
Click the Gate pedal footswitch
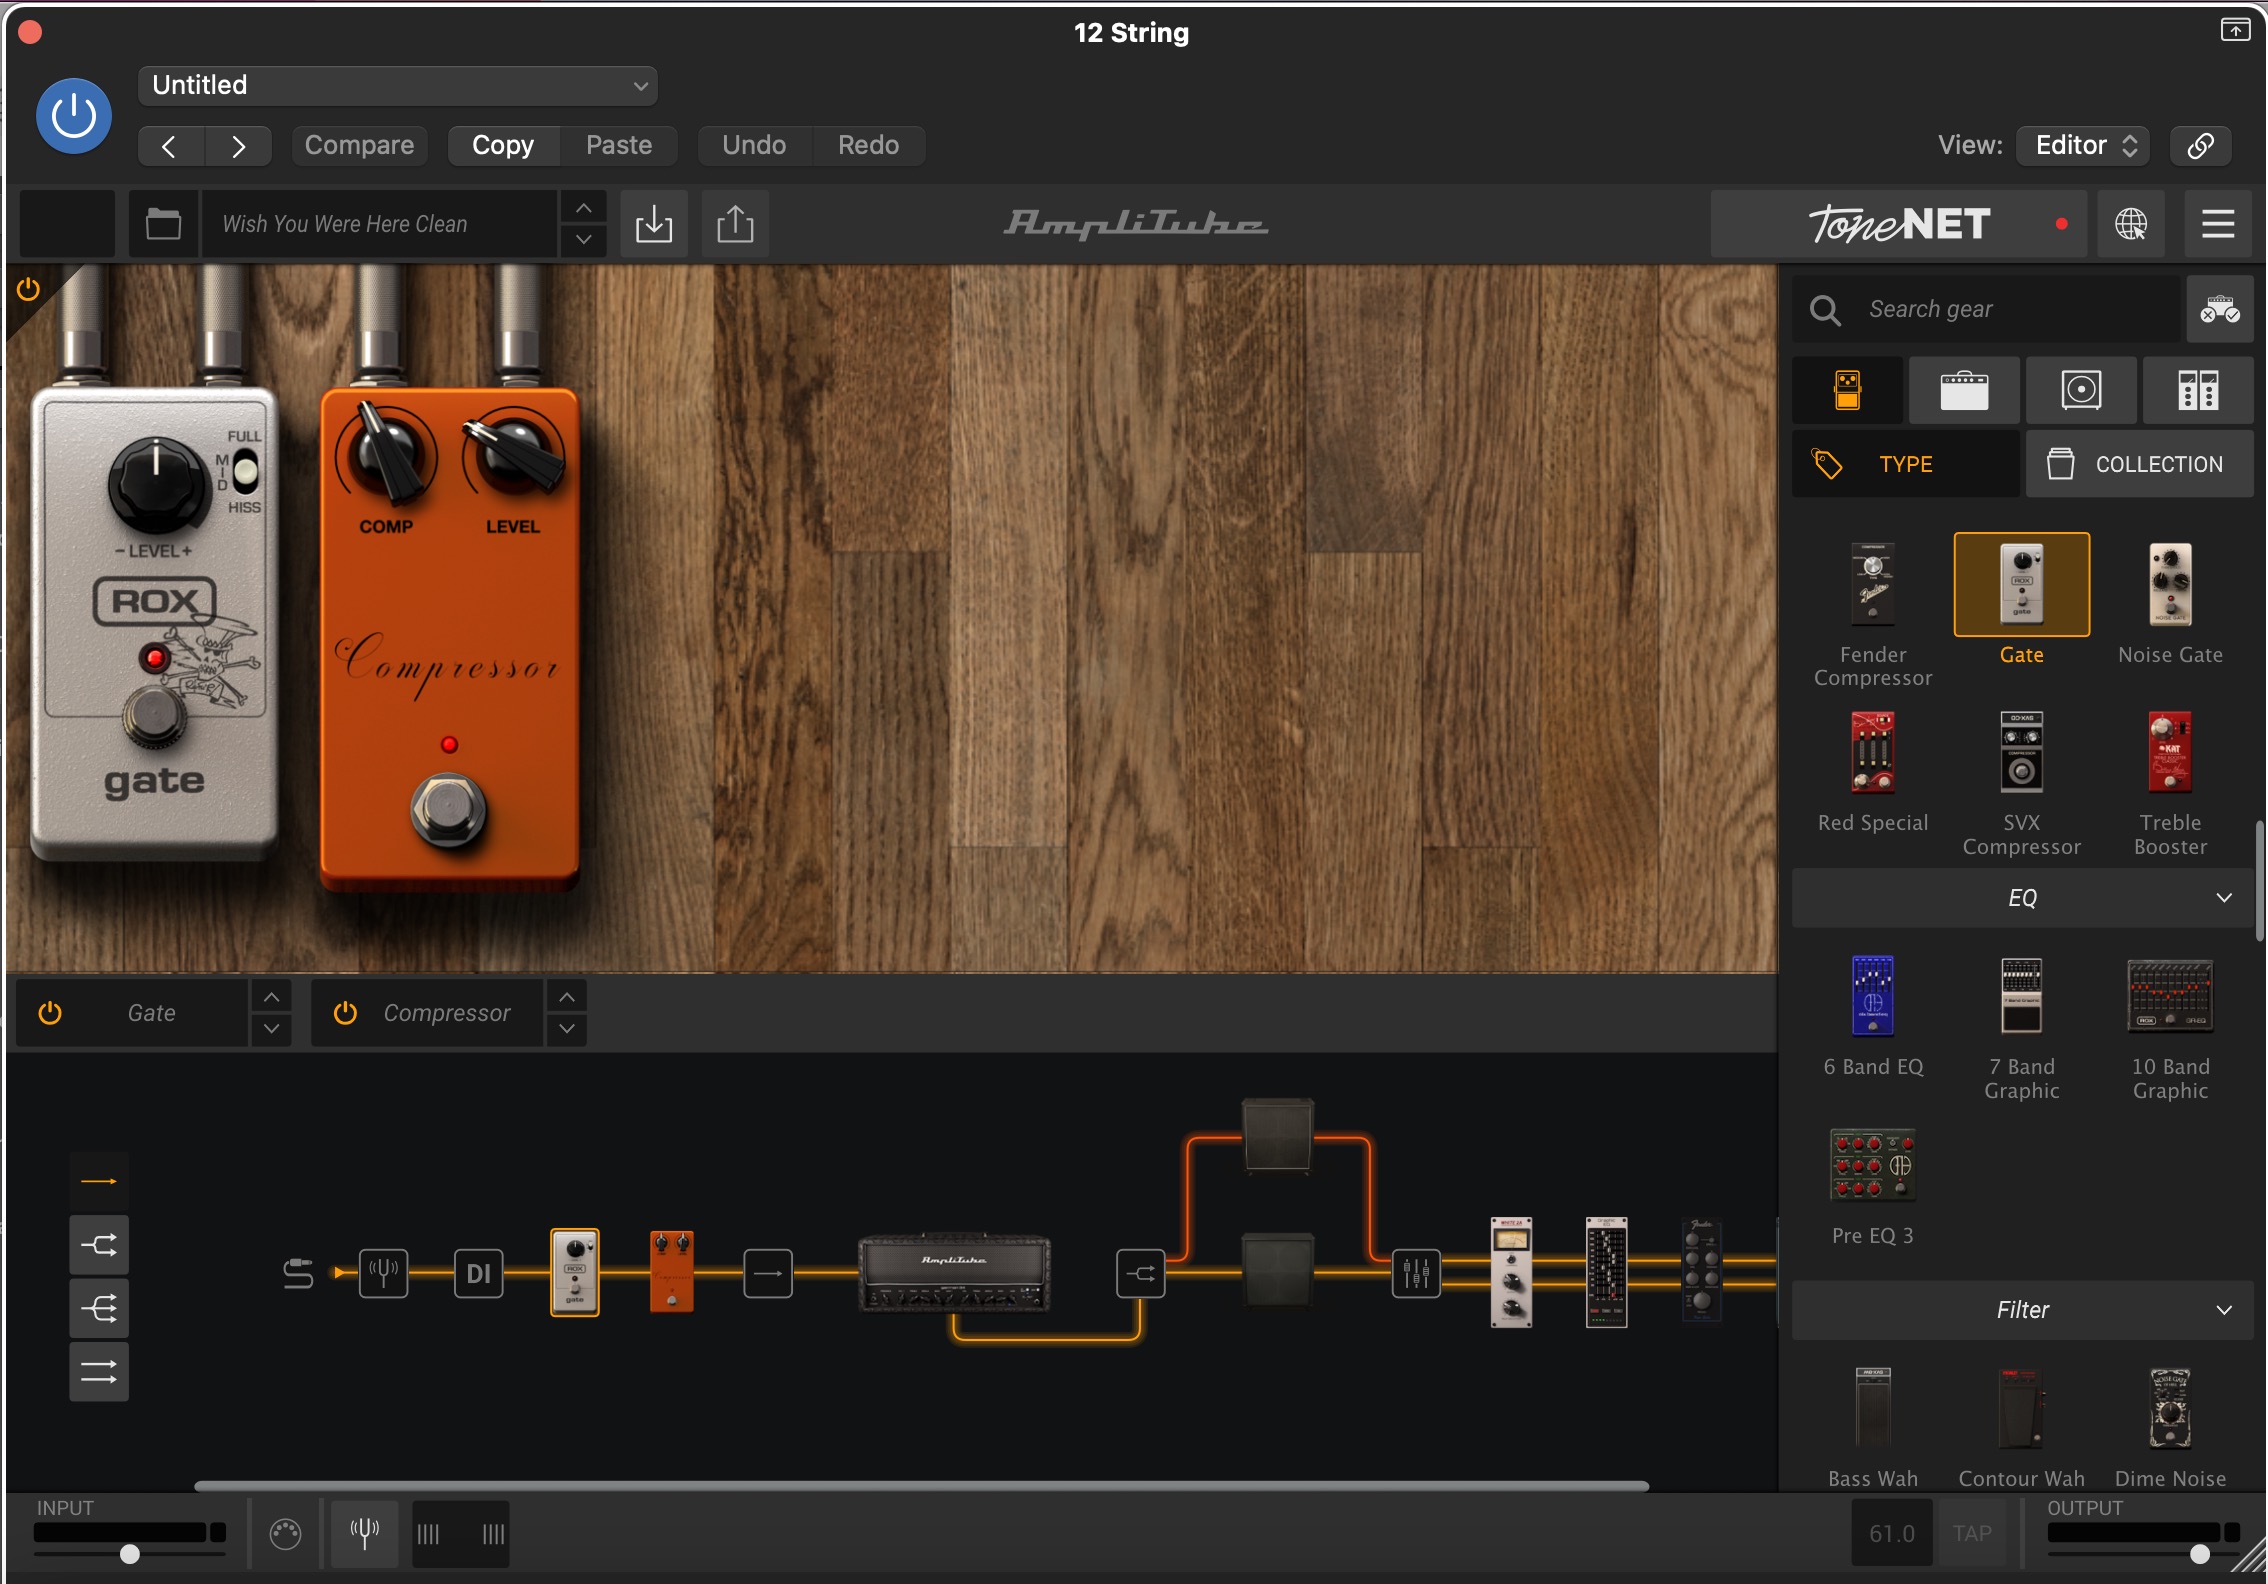(x=154, y=716)
